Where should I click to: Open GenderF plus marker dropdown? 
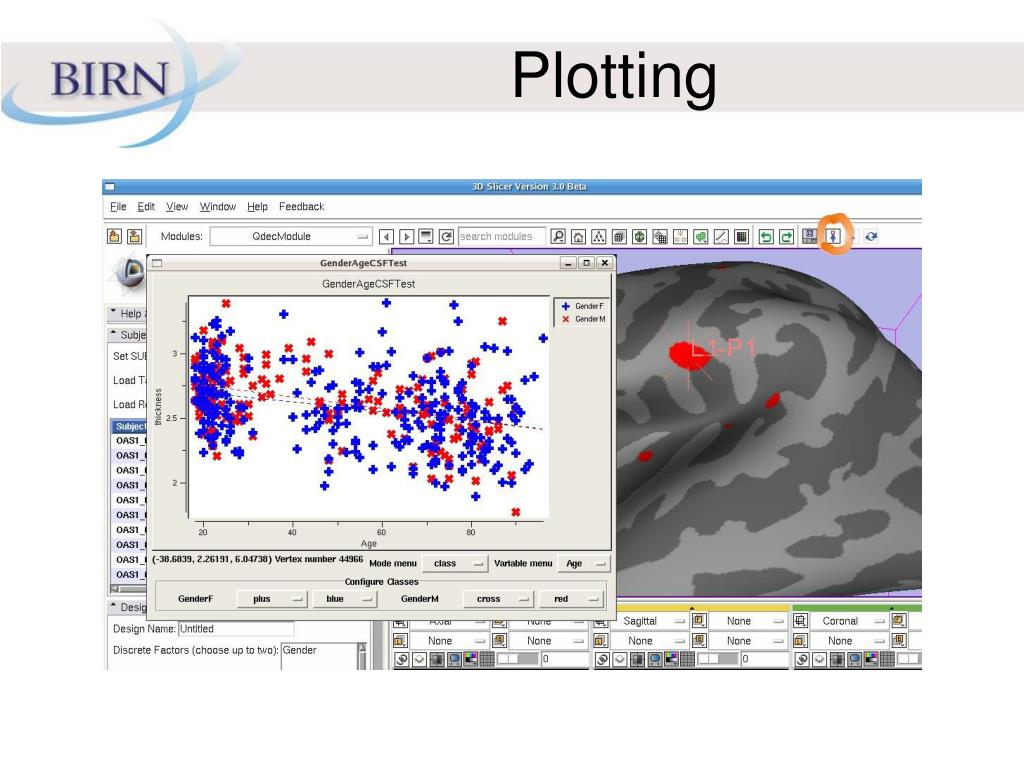click(272, 598)
